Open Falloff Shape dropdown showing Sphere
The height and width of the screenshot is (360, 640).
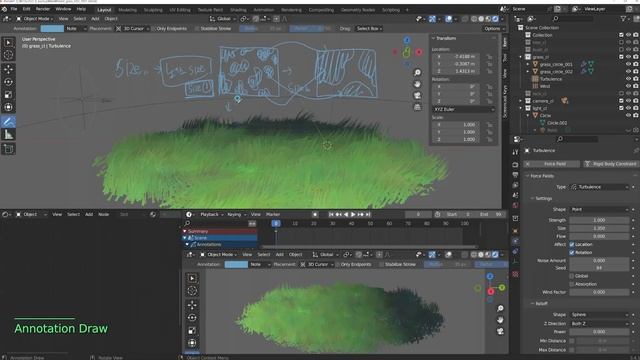pyautogui.click(x=600, y=315)
